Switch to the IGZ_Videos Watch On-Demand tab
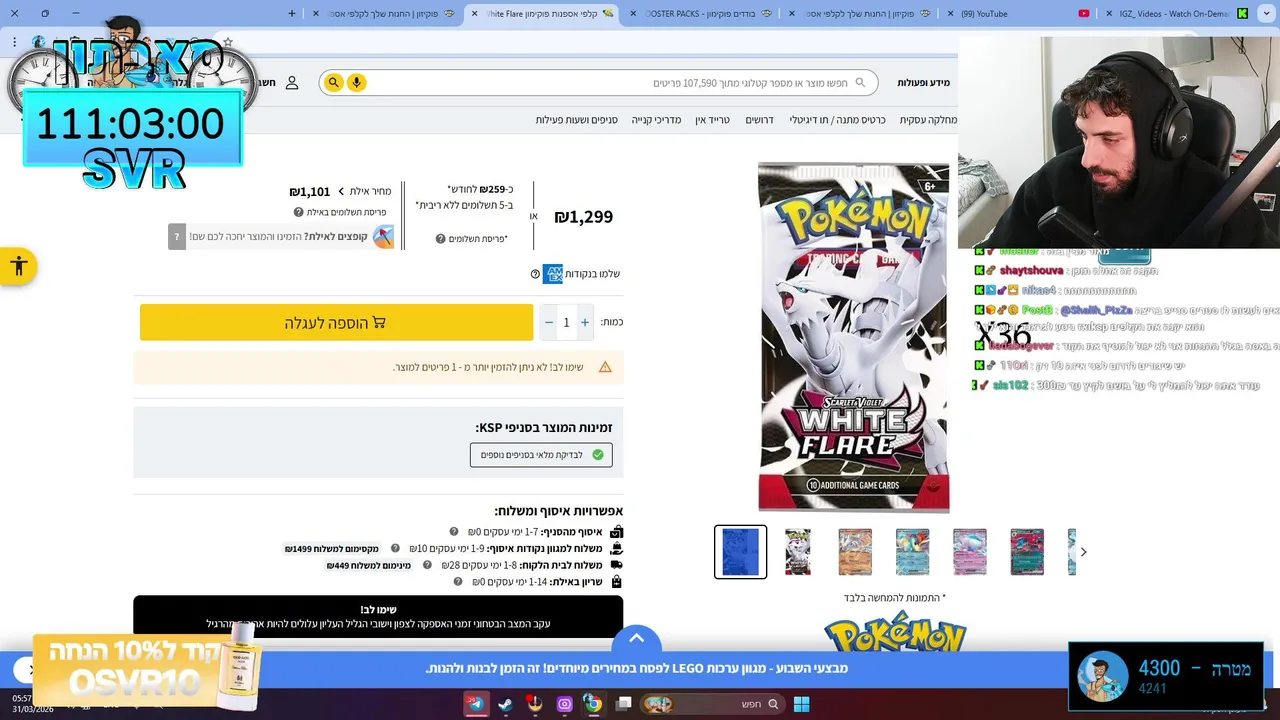1280x720 pixels. pos(1178,14)
